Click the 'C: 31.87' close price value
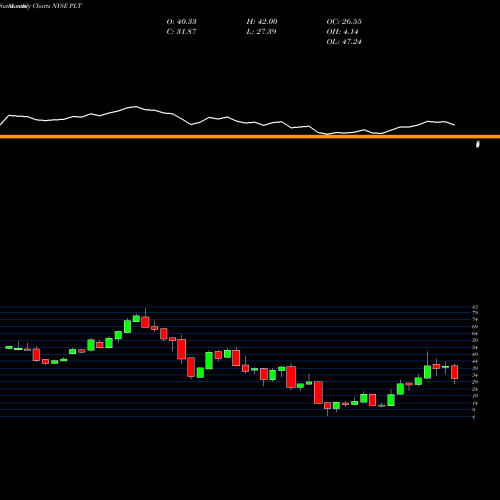 coord(181,32)
